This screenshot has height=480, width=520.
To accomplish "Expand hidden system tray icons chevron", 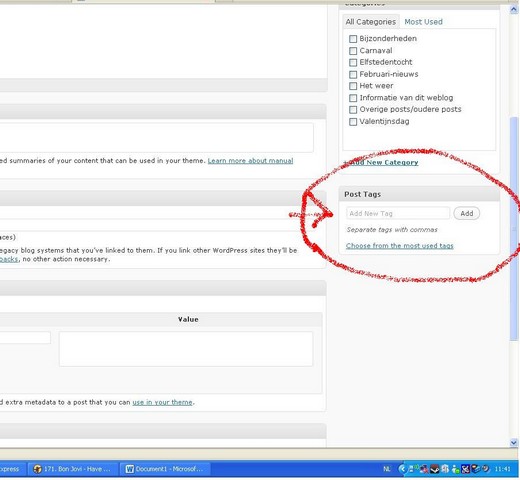I will 402,469.
